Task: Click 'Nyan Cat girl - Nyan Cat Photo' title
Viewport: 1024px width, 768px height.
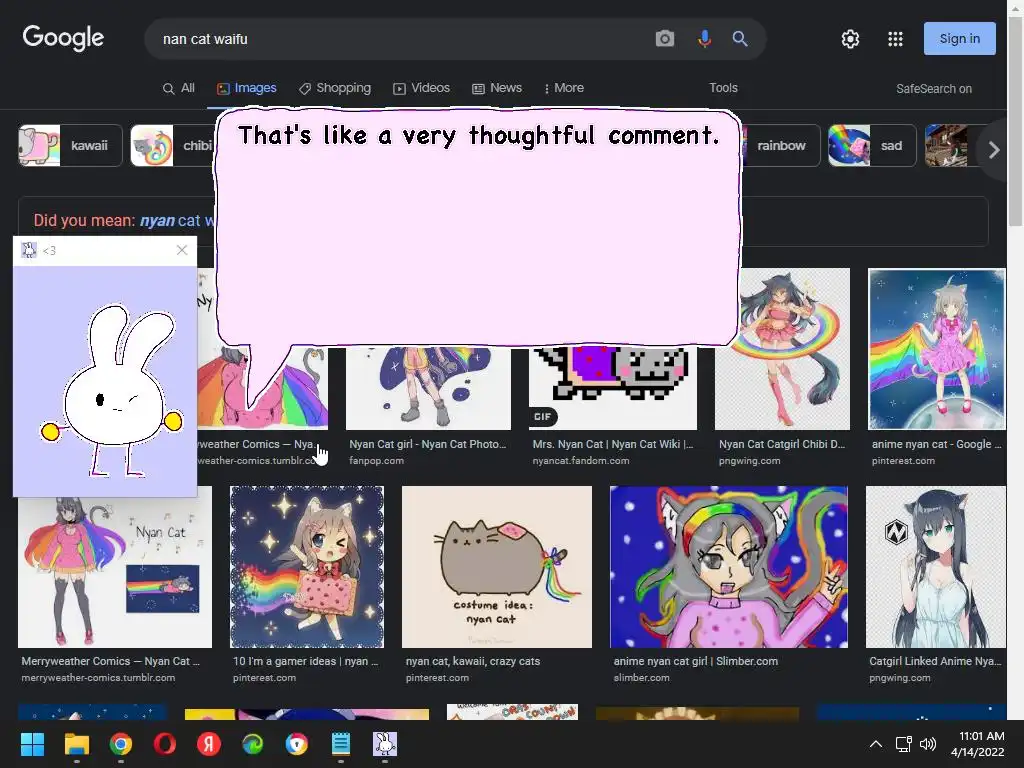Action: click(428, 444)
